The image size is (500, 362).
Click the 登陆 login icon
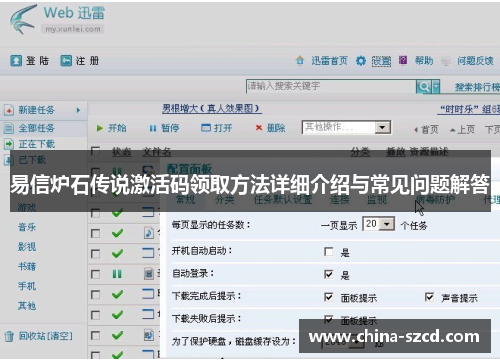coord(16,61)
